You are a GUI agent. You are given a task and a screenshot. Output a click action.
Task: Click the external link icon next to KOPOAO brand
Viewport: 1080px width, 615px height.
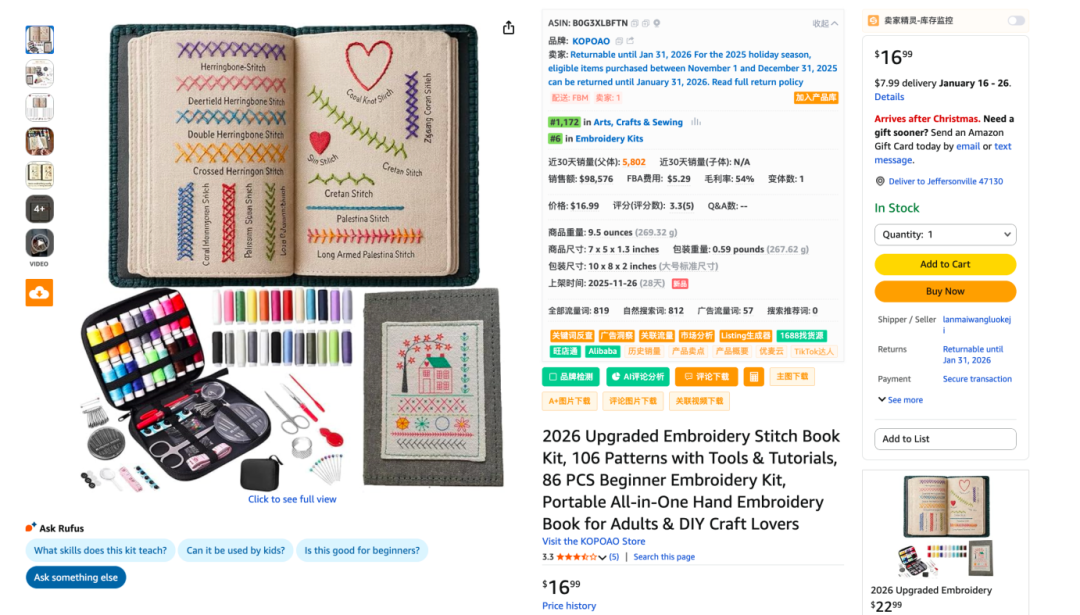[x=630, y=41]
